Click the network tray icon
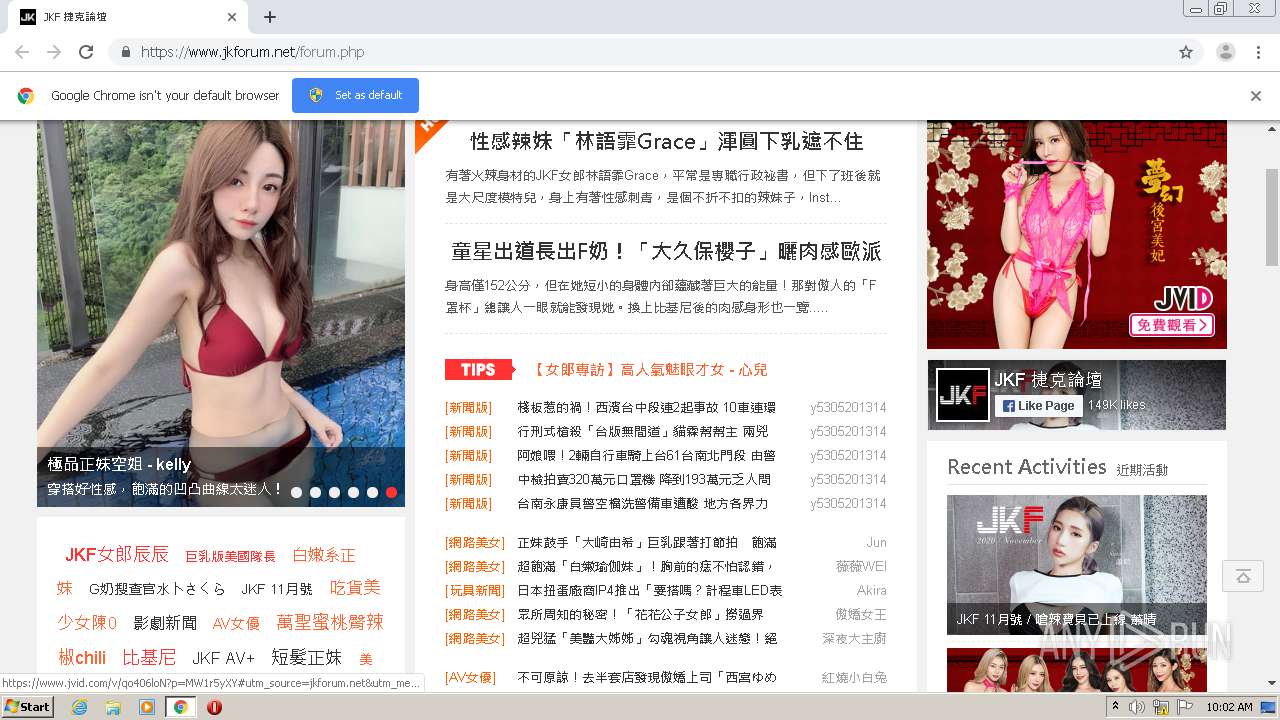The image size is (1280, 720). [x=1161, y=707]
